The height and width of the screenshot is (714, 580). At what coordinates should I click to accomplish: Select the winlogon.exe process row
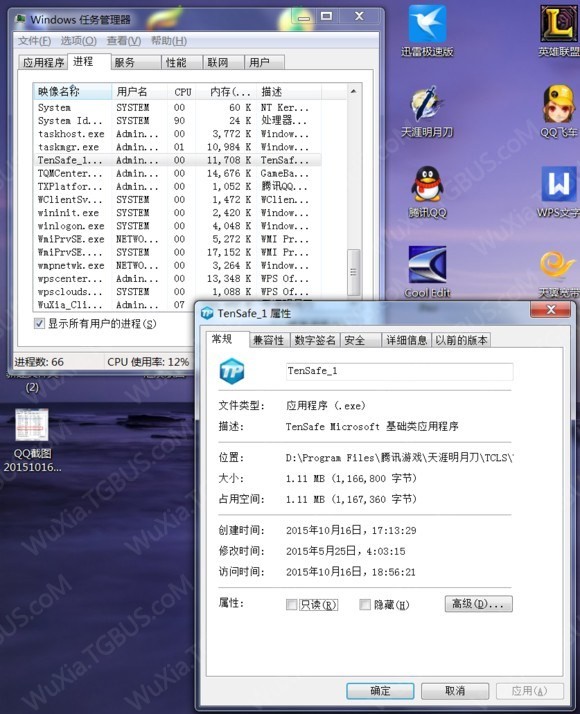click(178, 226)
